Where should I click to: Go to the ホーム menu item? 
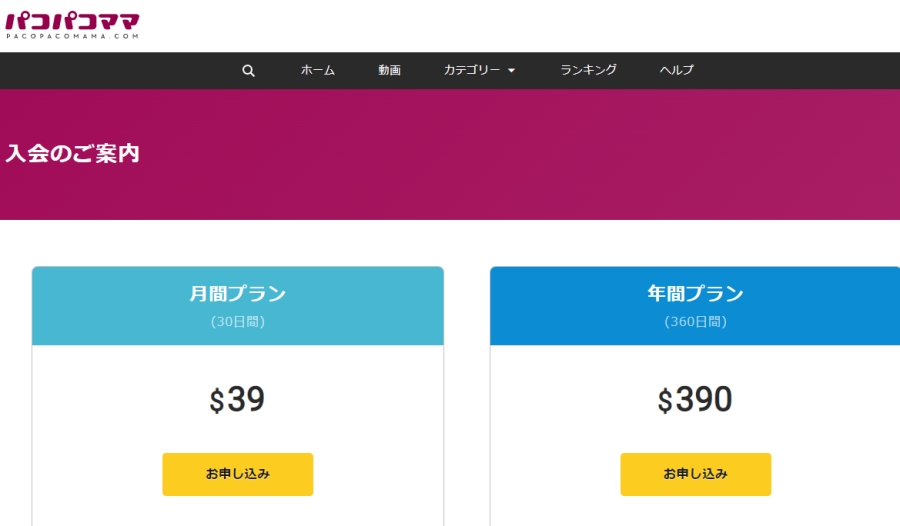(x=318, y=70)
